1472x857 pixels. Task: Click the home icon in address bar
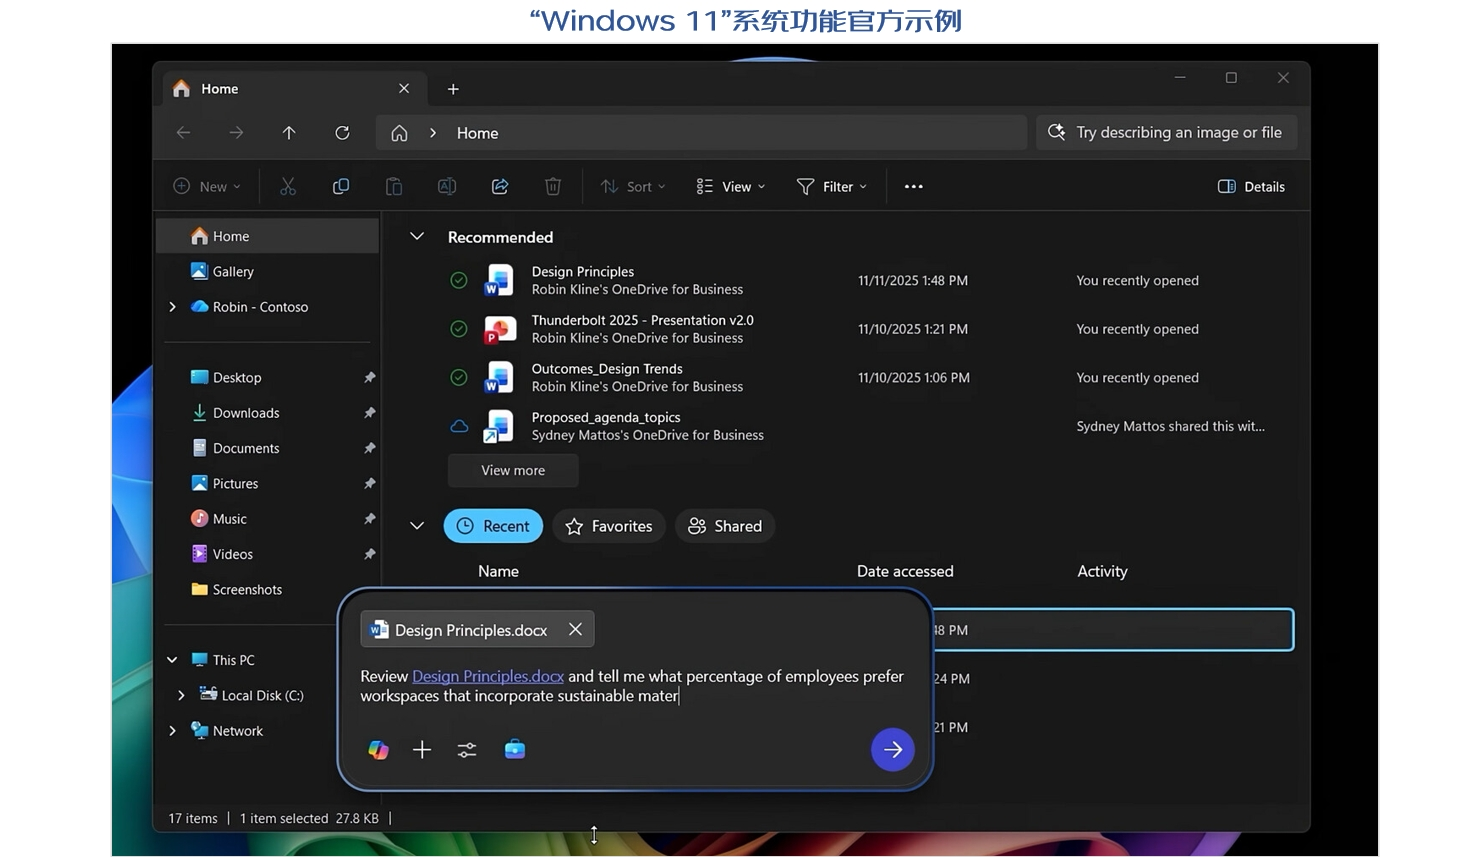pos(399,132)
